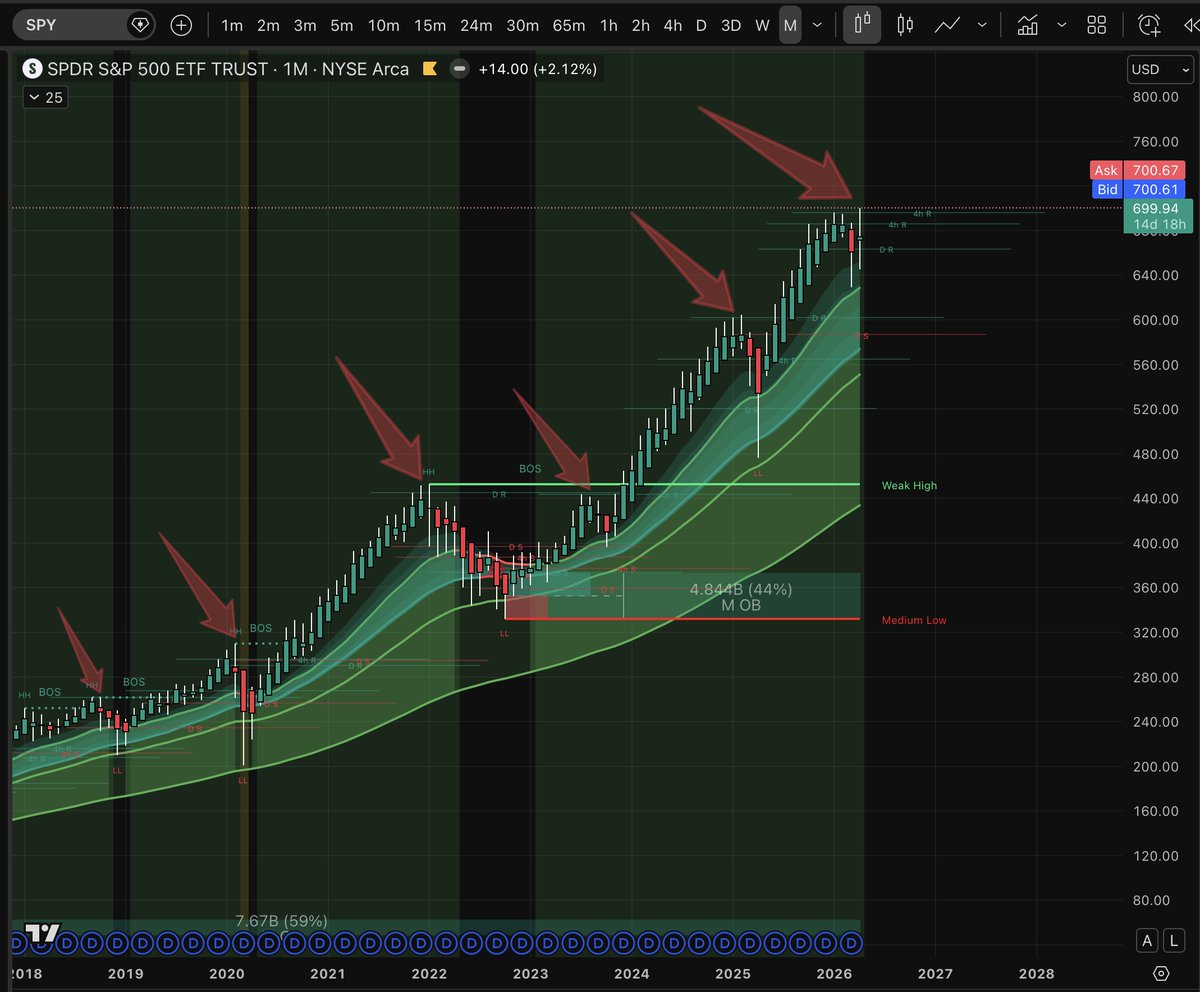
Task: Switch to the 1h timeframe
Action: (608, 25)
